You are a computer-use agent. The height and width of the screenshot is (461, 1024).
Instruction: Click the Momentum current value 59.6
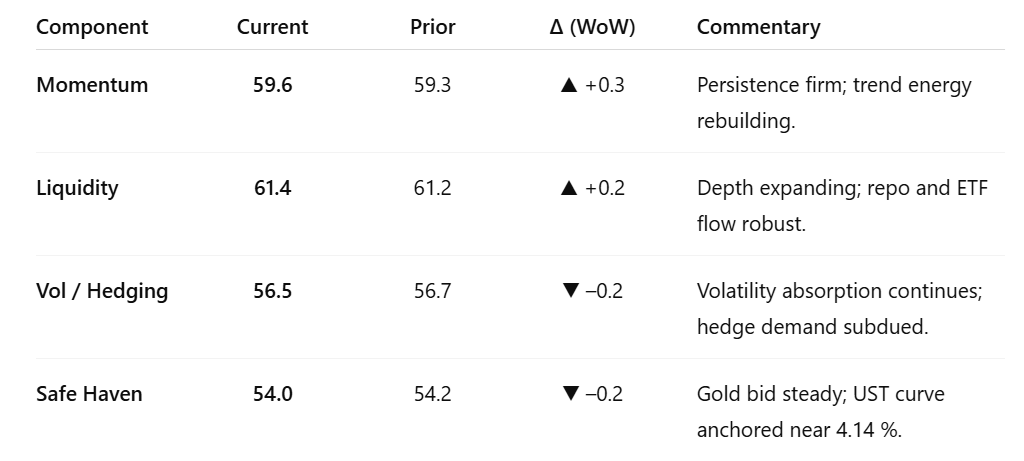point(272,86)
